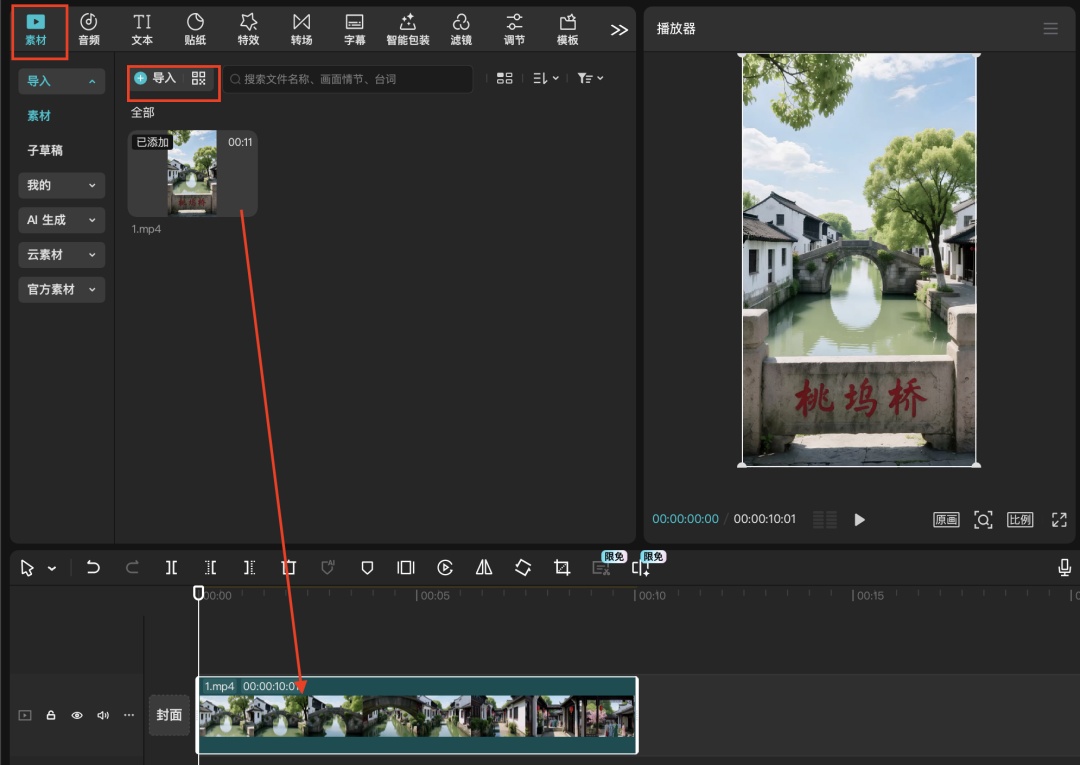Open the sort order dropdown

546,78
